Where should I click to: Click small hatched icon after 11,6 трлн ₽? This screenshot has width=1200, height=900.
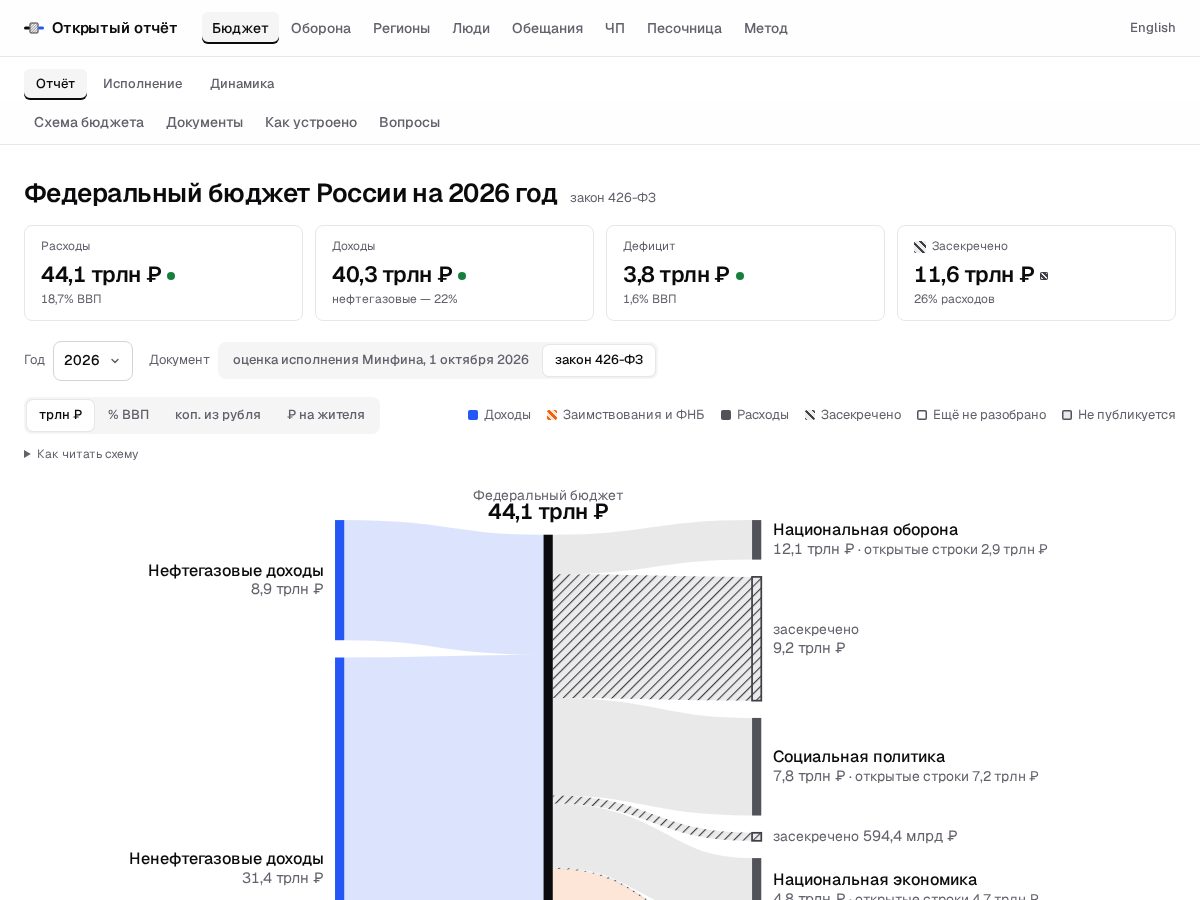(x=1044, y=276)
